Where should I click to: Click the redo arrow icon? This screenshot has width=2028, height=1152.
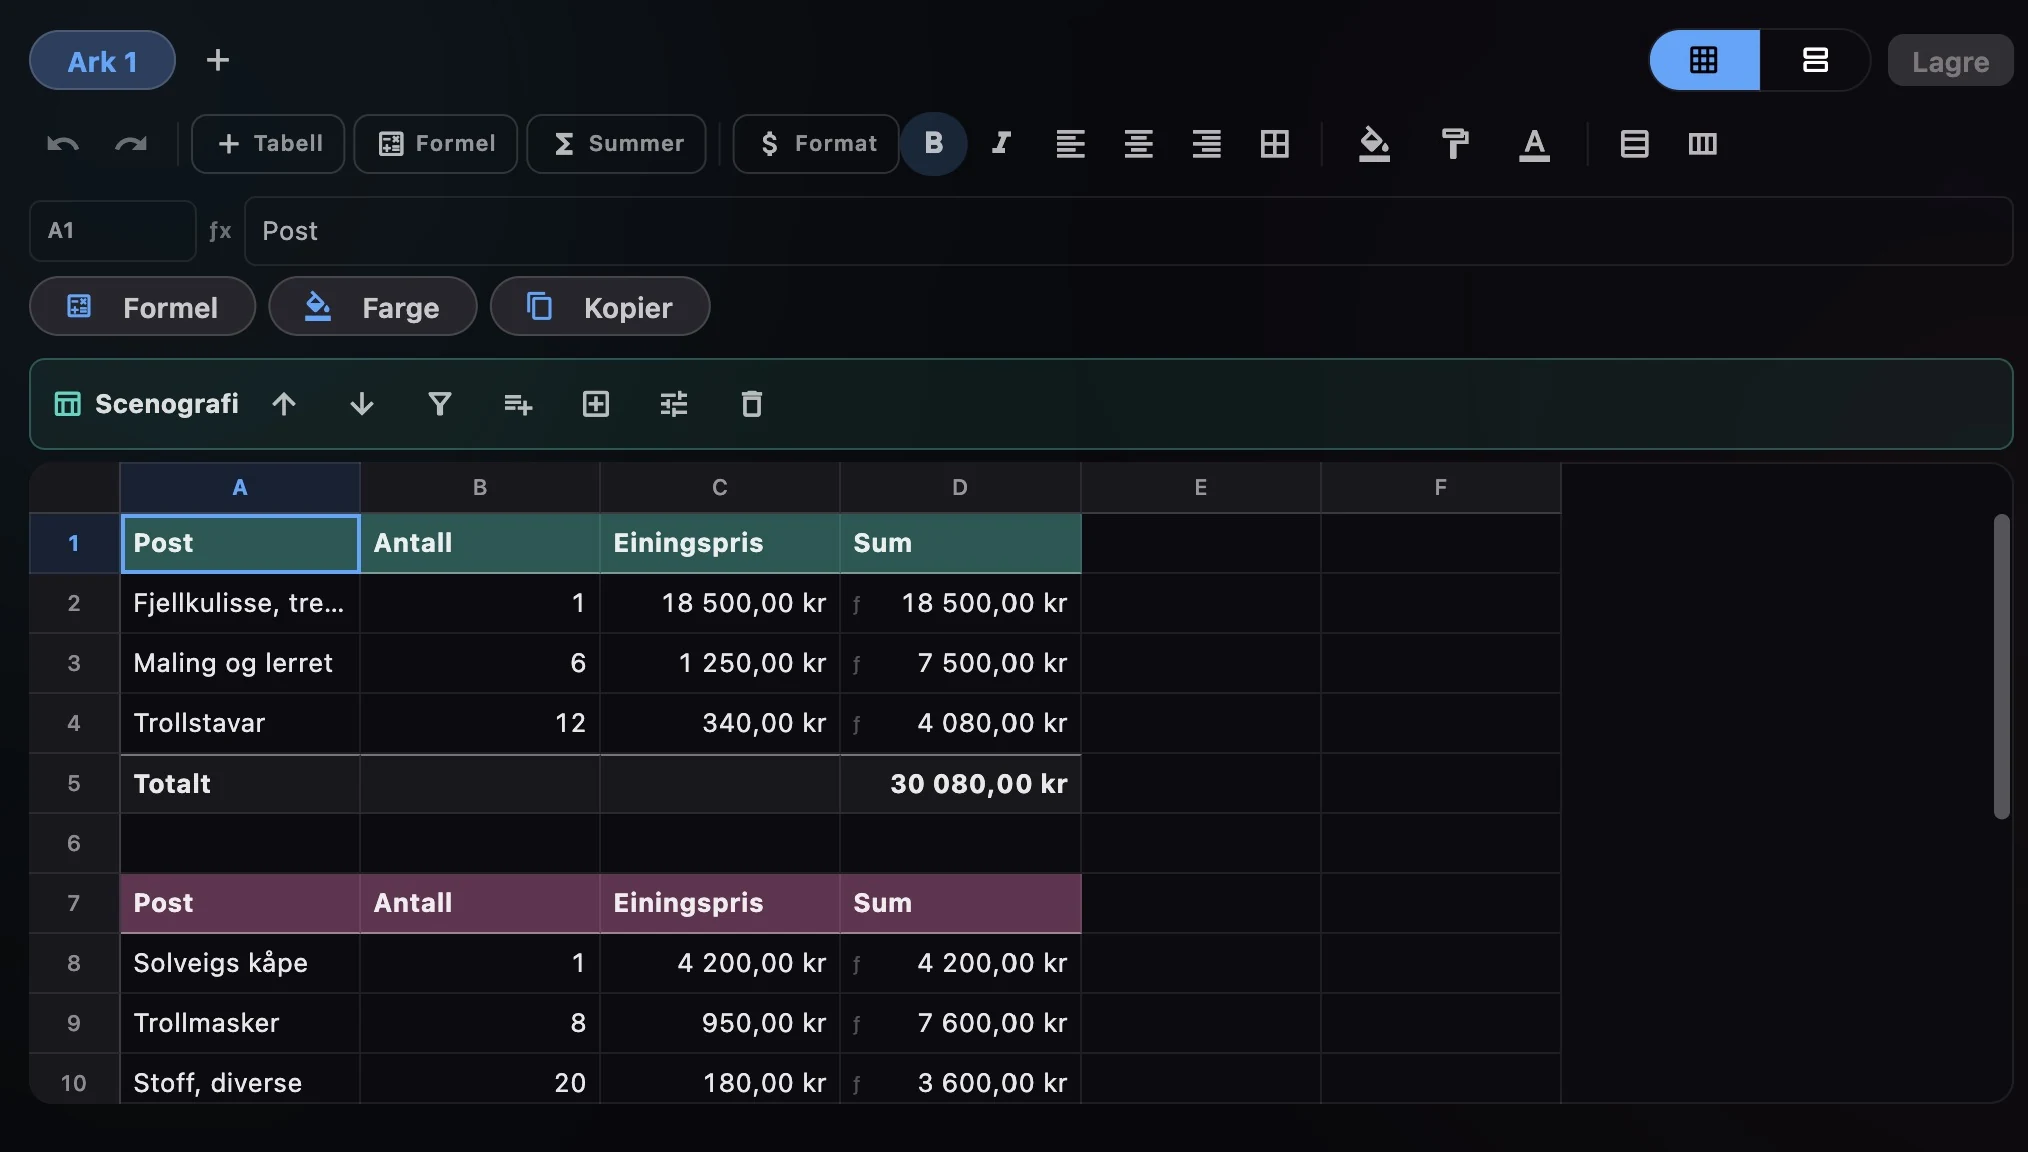[x=131, y=144]
